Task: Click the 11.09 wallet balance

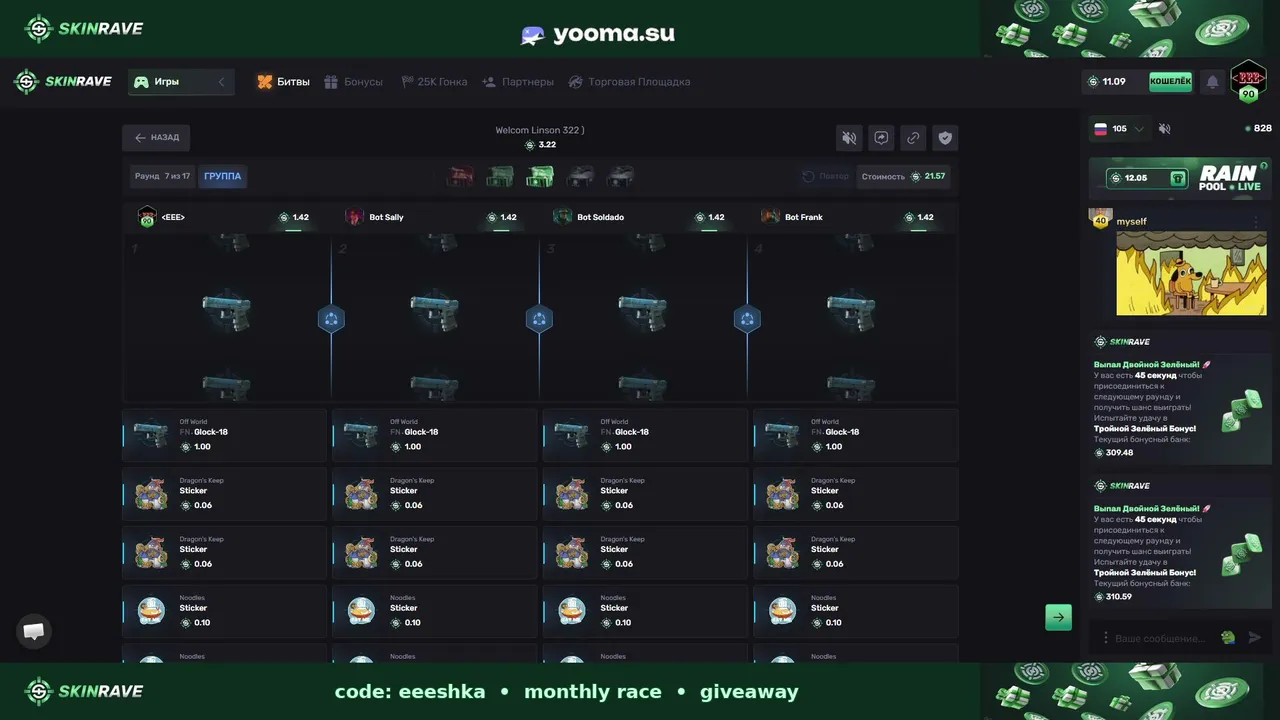Action: [1107, 82]
